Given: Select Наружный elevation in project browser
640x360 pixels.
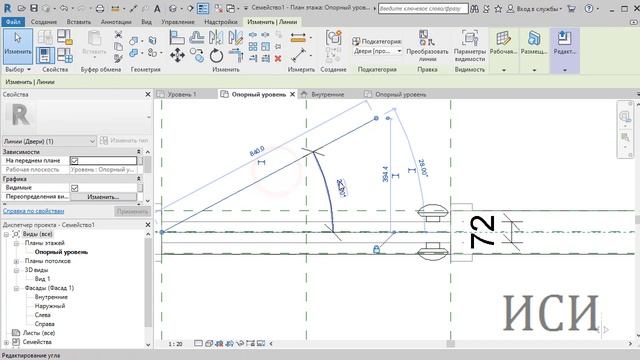Looking at the screenshot, I should click(x=50, y=306).
